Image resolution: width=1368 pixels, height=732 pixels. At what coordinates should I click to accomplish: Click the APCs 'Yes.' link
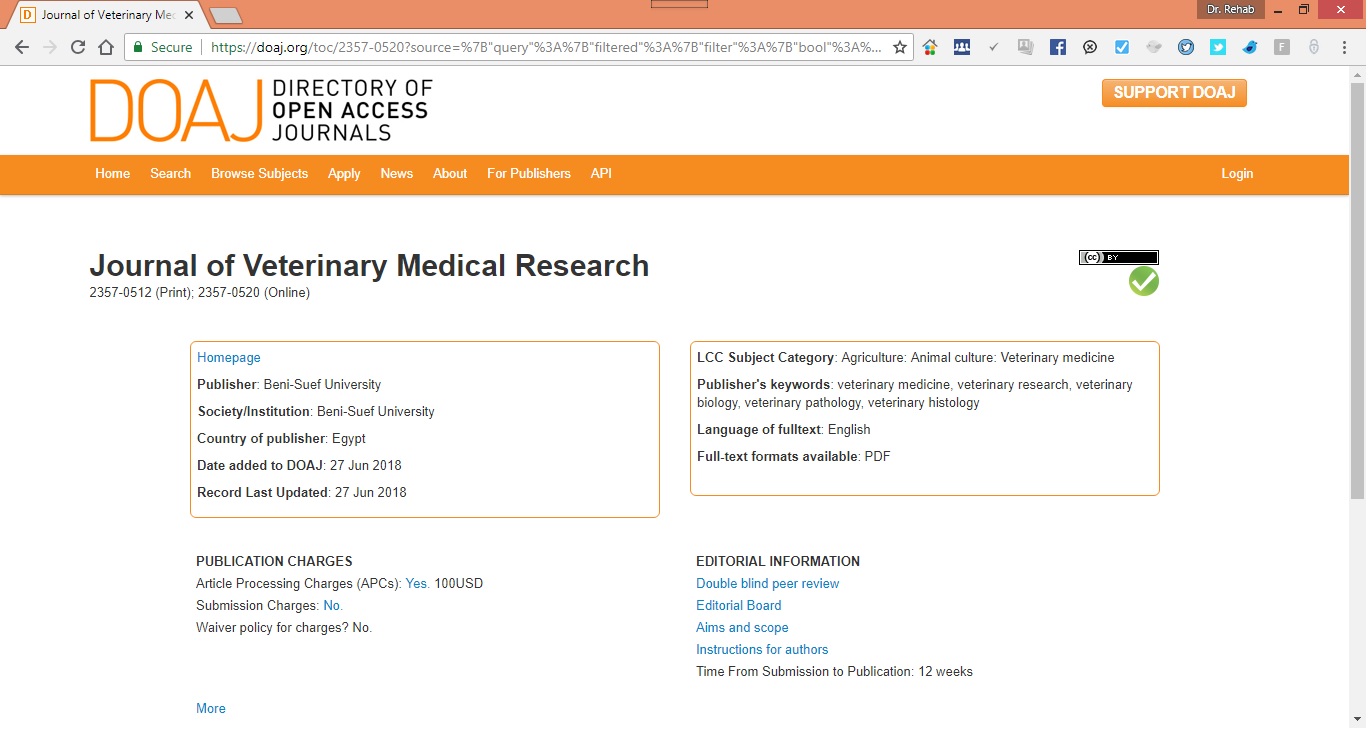click(x=417, y=583)
